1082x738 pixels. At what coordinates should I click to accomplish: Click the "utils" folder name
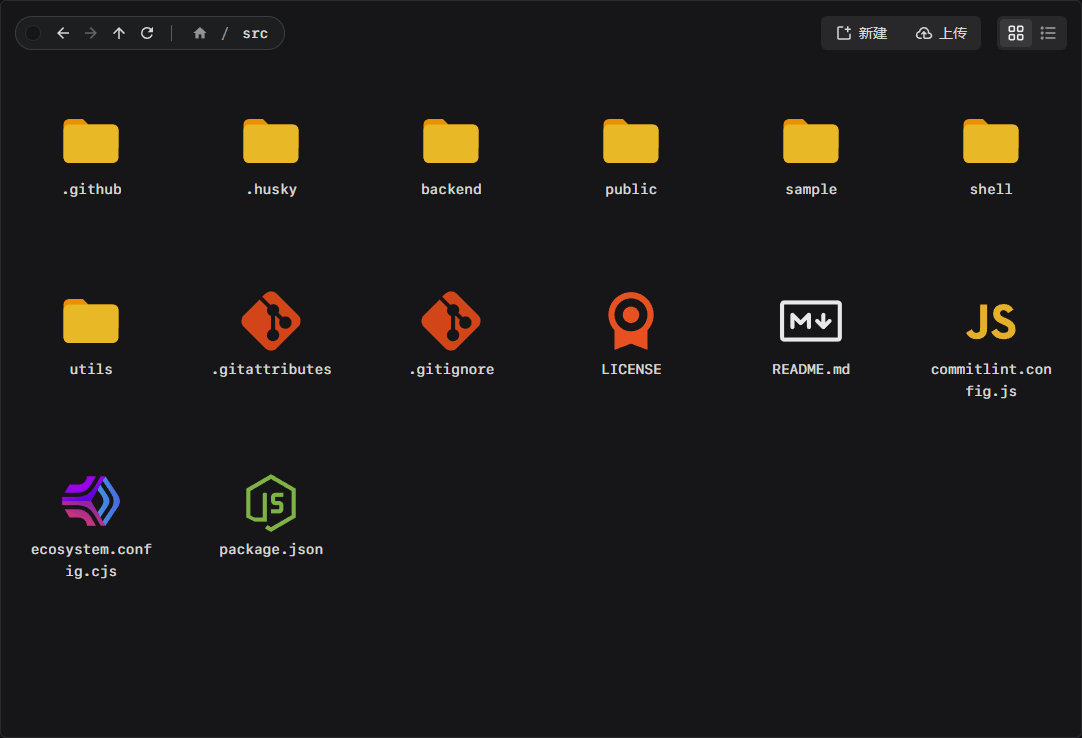[x=91, y=369]
